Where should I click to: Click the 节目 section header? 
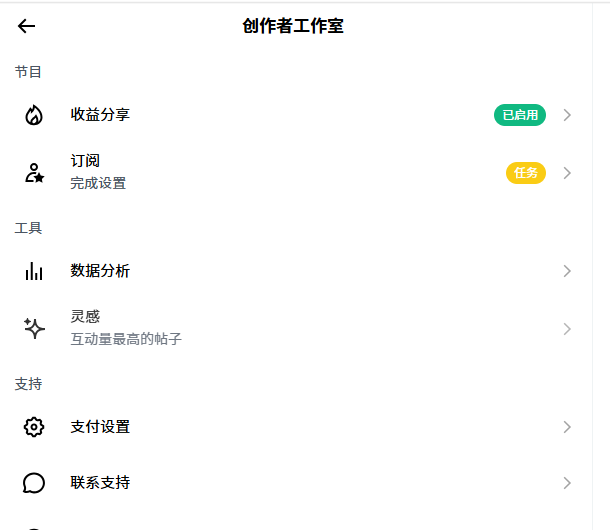[x=28, y=72]
